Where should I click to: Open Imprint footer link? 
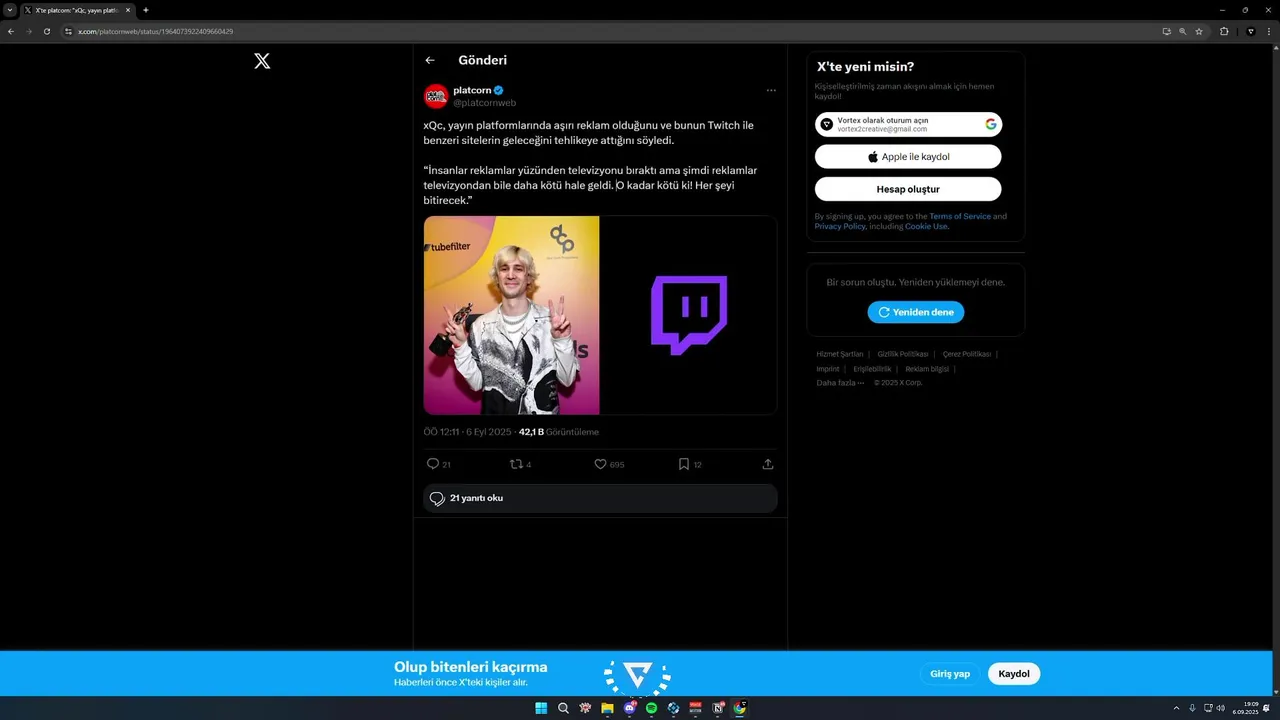pos(828,369)
